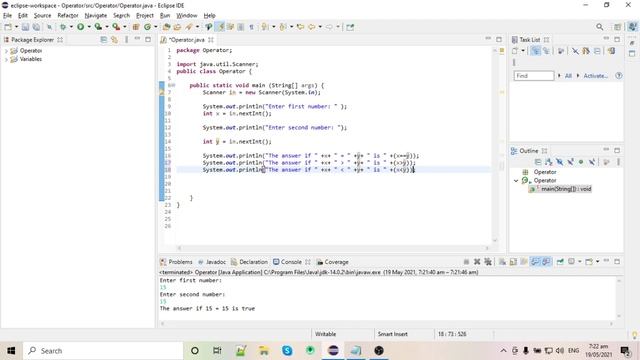Click the Back navigation arrow in toolbar
This screenshot has height=360, width=640.
[x=312, y=27]
